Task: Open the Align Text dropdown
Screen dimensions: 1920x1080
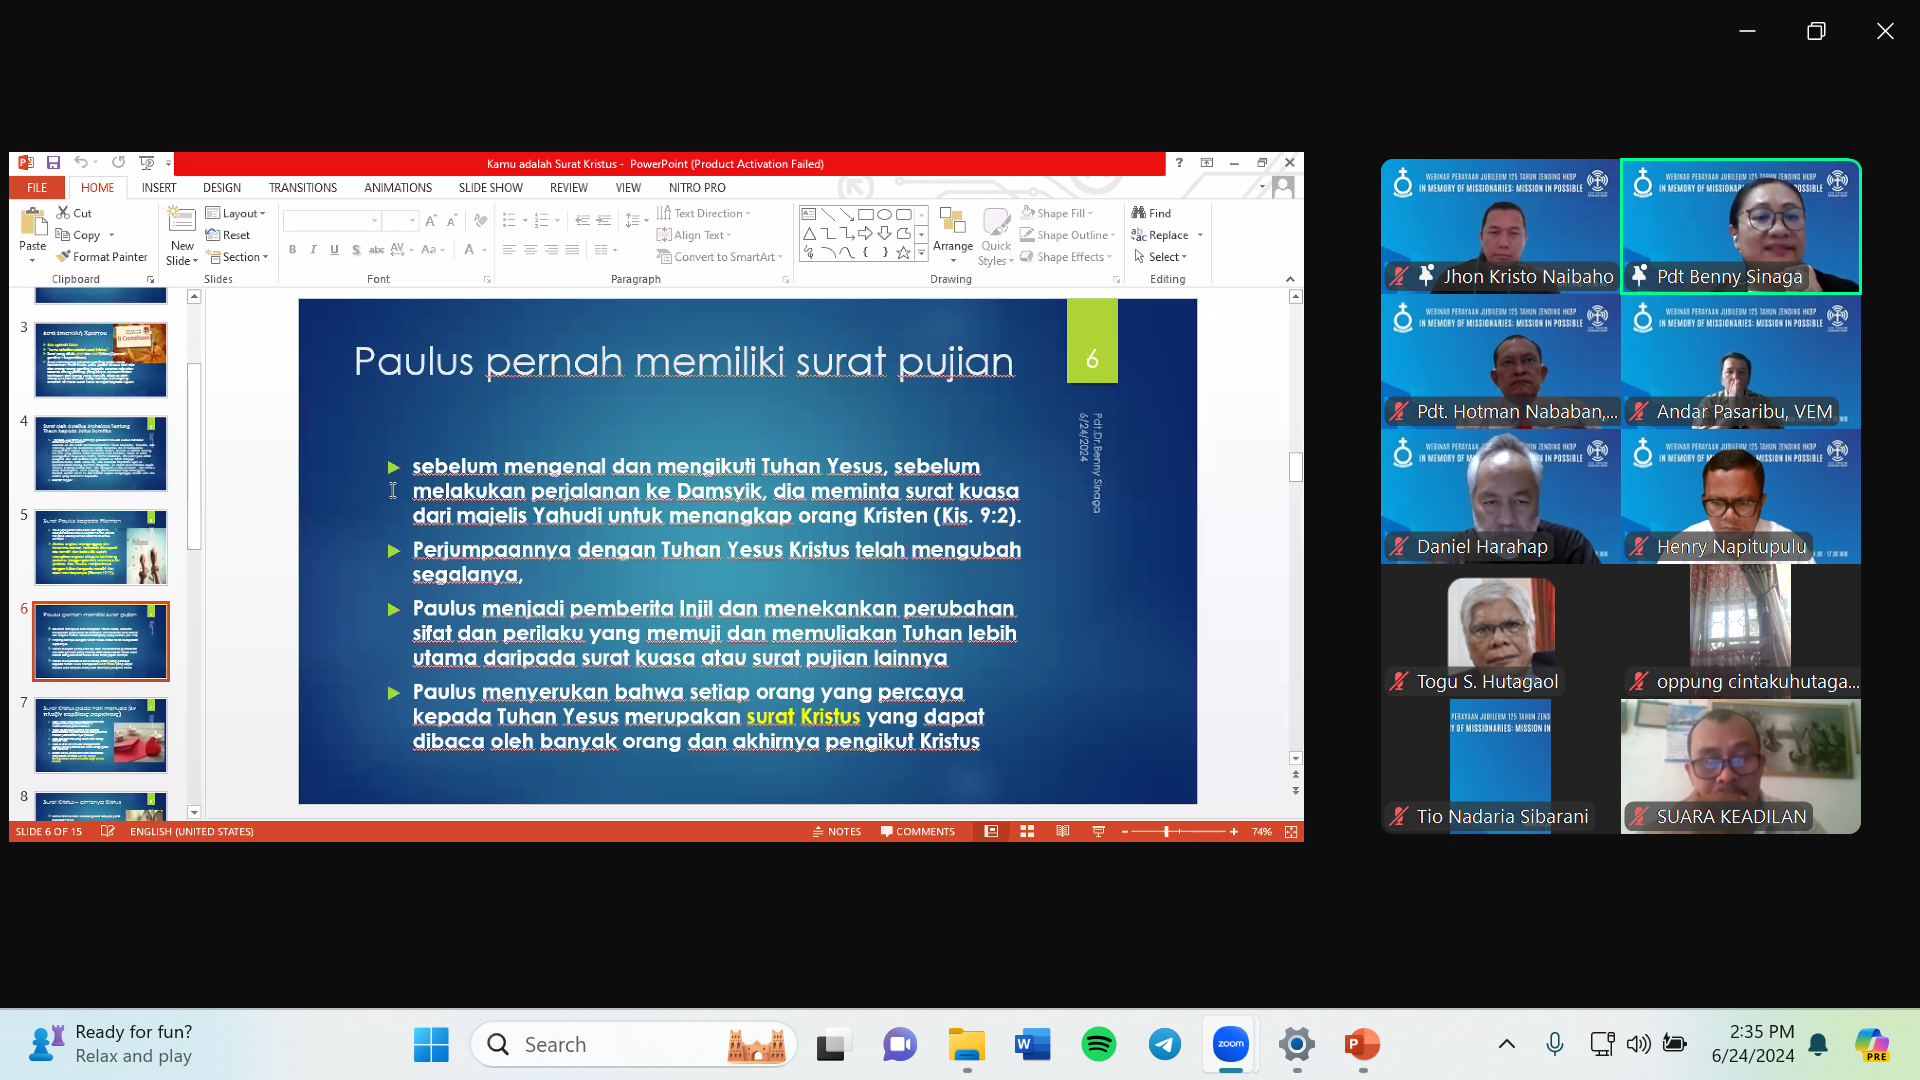Action: 695,235
